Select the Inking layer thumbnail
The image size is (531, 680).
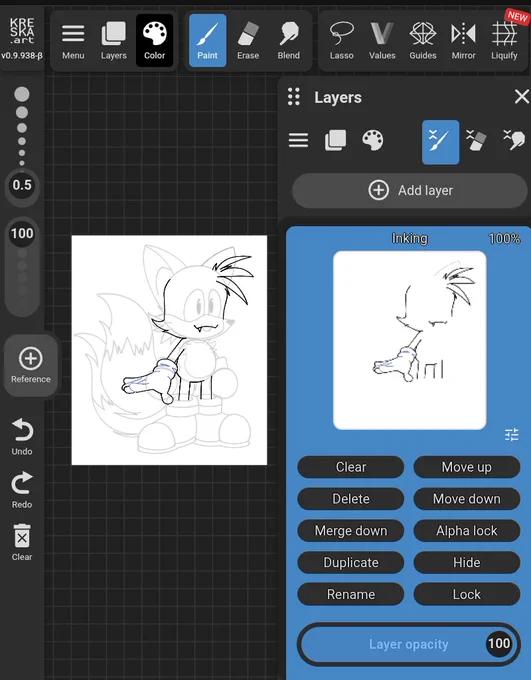[x=410, y=340]
